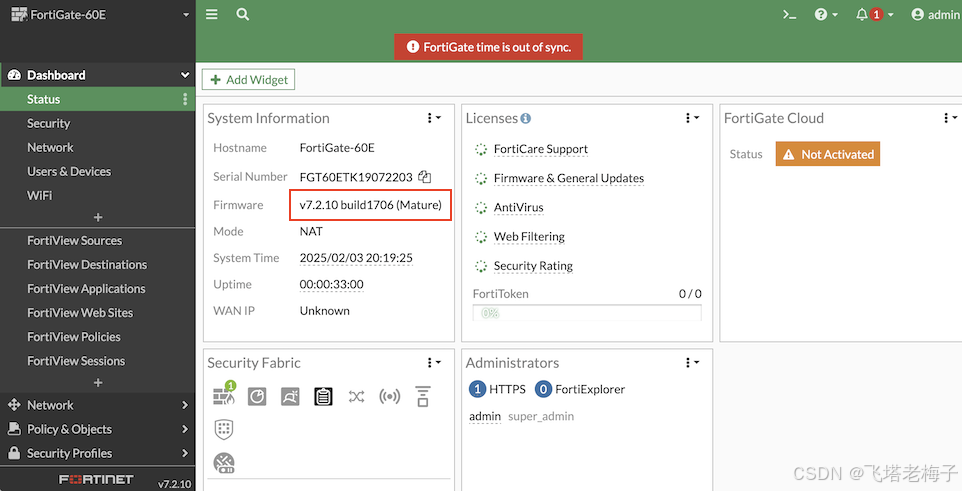Open the Security dashboard
This screenshot has height=491, width=962.
(x=48, y=123)
